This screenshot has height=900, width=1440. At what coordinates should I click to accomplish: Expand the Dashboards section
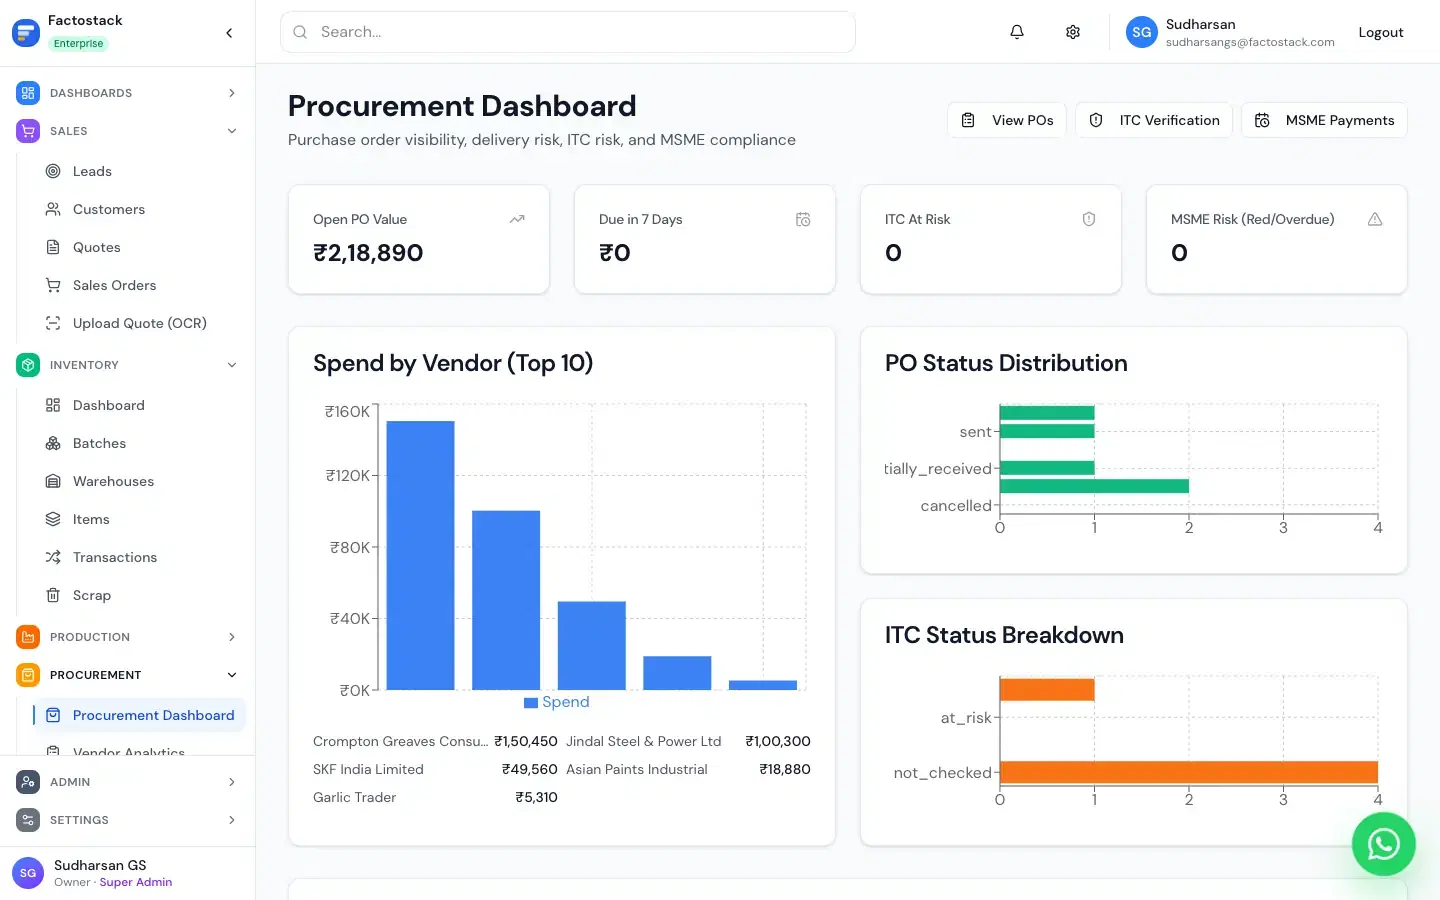click(232, 93)
